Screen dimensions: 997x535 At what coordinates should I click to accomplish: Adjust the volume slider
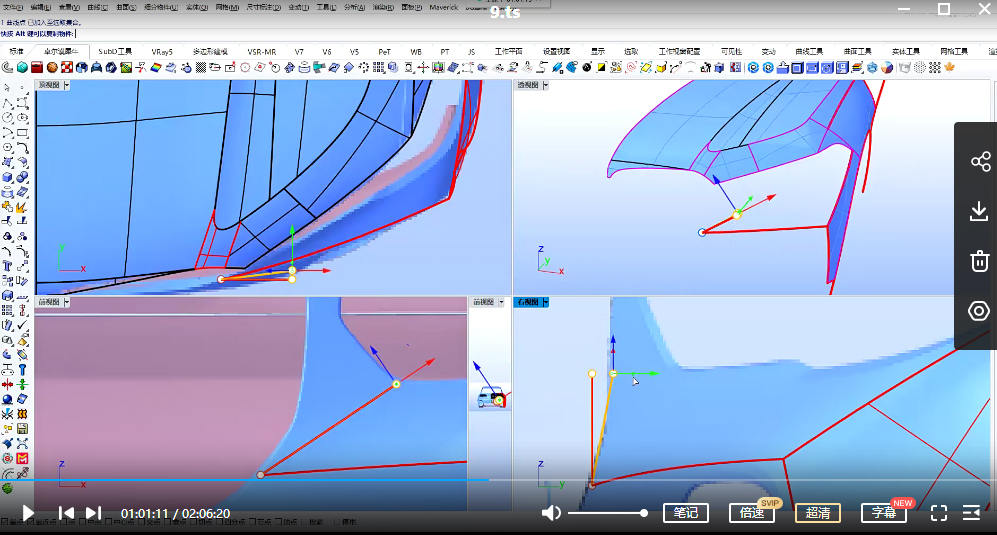pyautogui.click(x=608, y=513)
